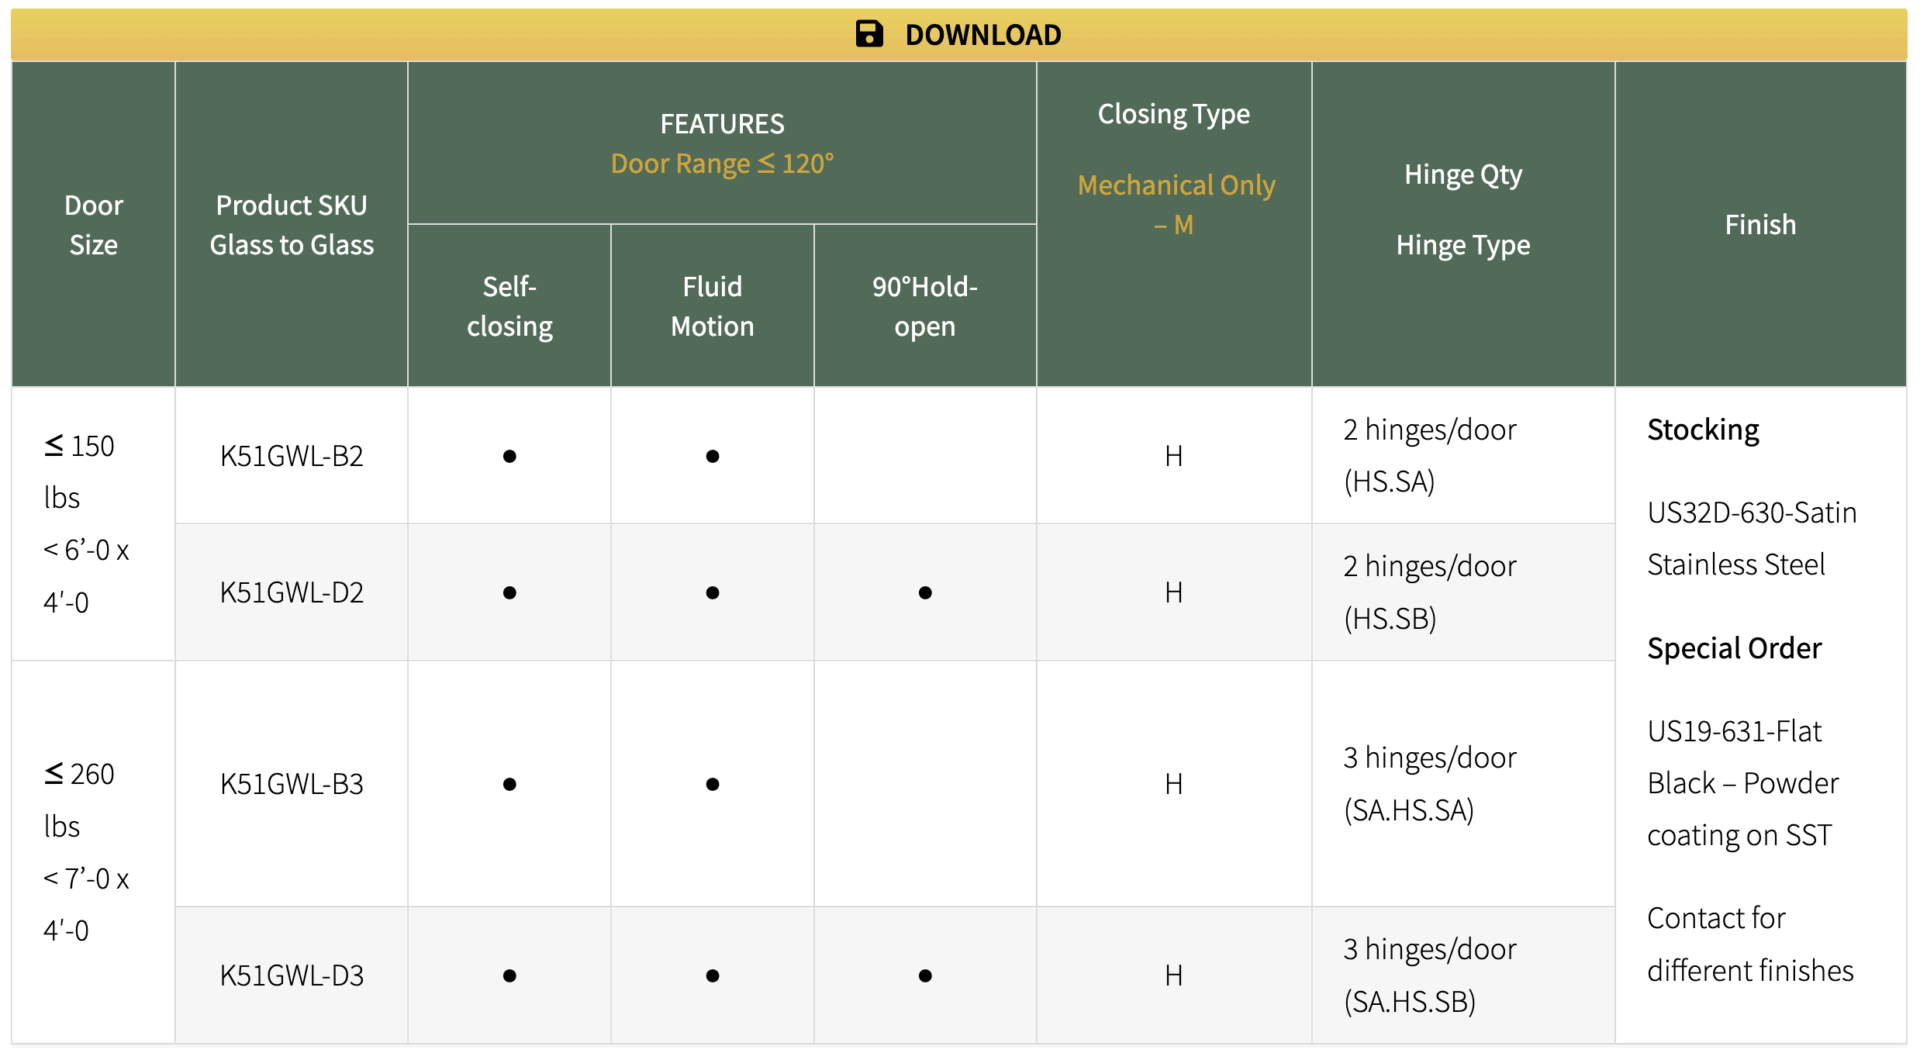This screenshot has height=1053, width=1920.
Task: Select SKU K51GWL-D2 cell
Action: (291, 593)
